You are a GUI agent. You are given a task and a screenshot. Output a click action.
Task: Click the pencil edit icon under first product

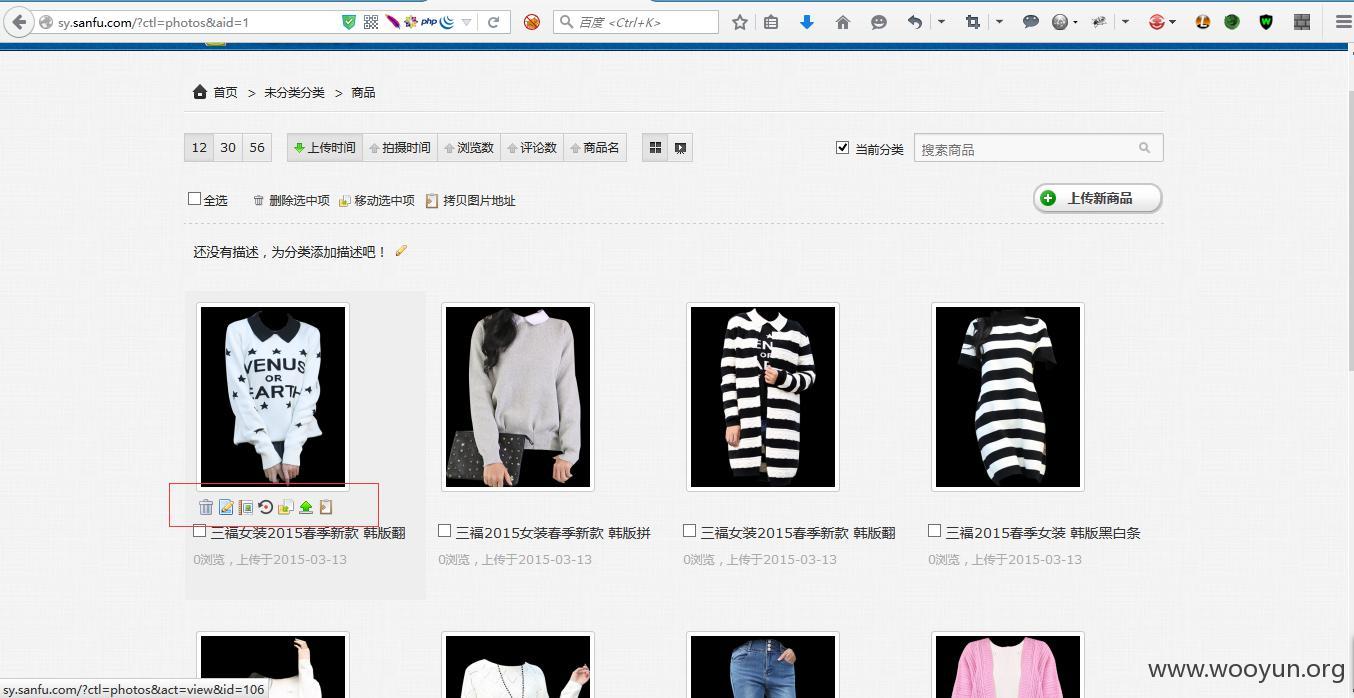[226, 508]
